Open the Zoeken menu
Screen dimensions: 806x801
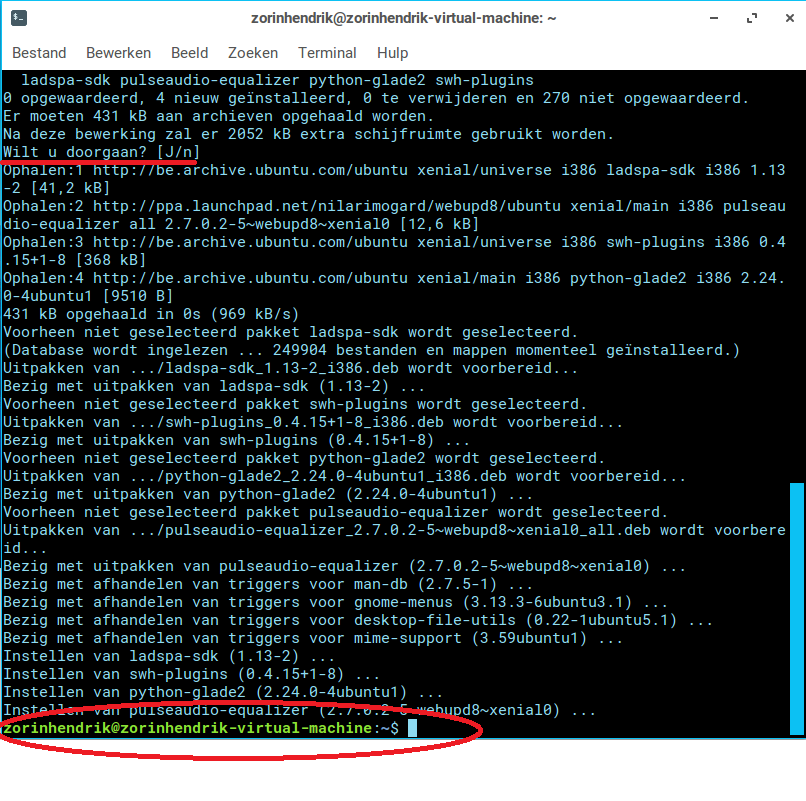point(253,53)
